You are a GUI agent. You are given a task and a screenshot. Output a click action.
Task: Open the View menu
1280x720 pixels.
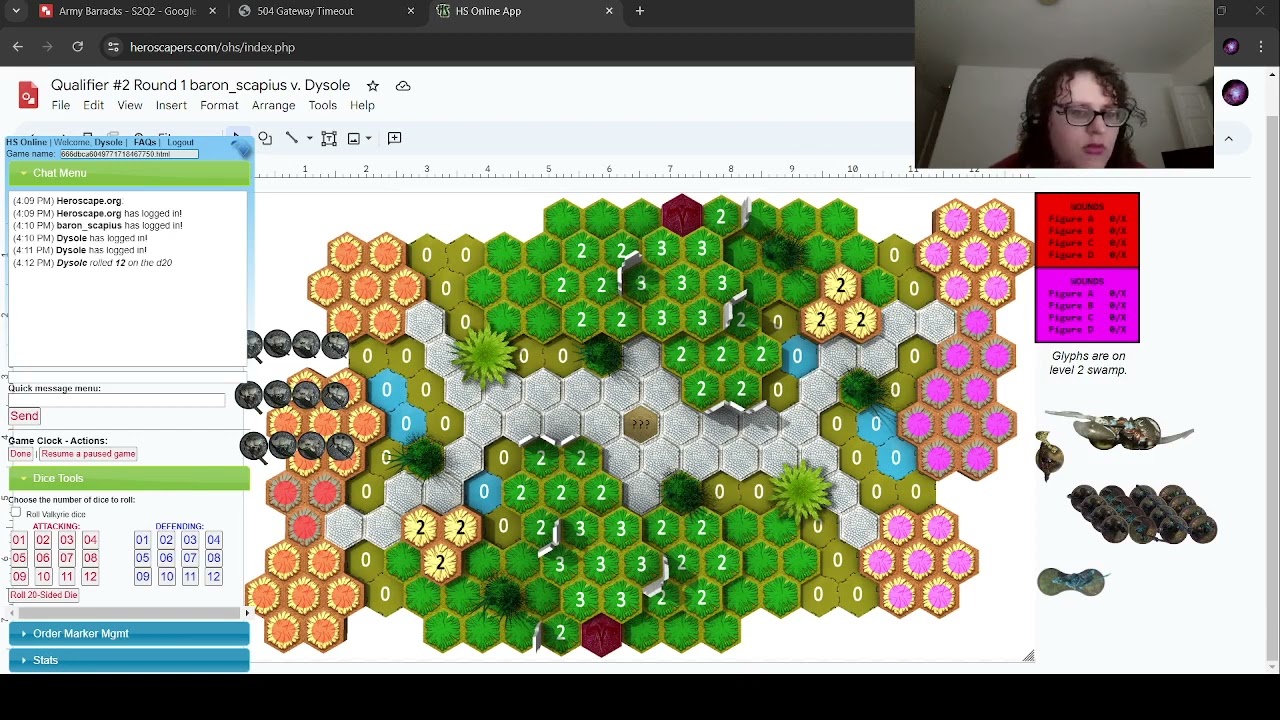tap(129, 105)
